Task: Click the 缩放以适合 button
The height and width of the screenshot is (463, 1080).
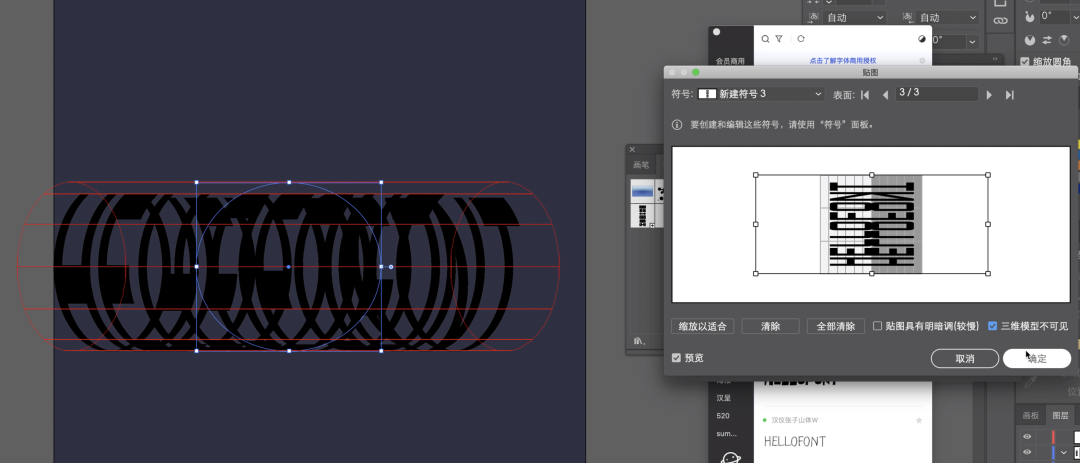Action: (703, 326)
